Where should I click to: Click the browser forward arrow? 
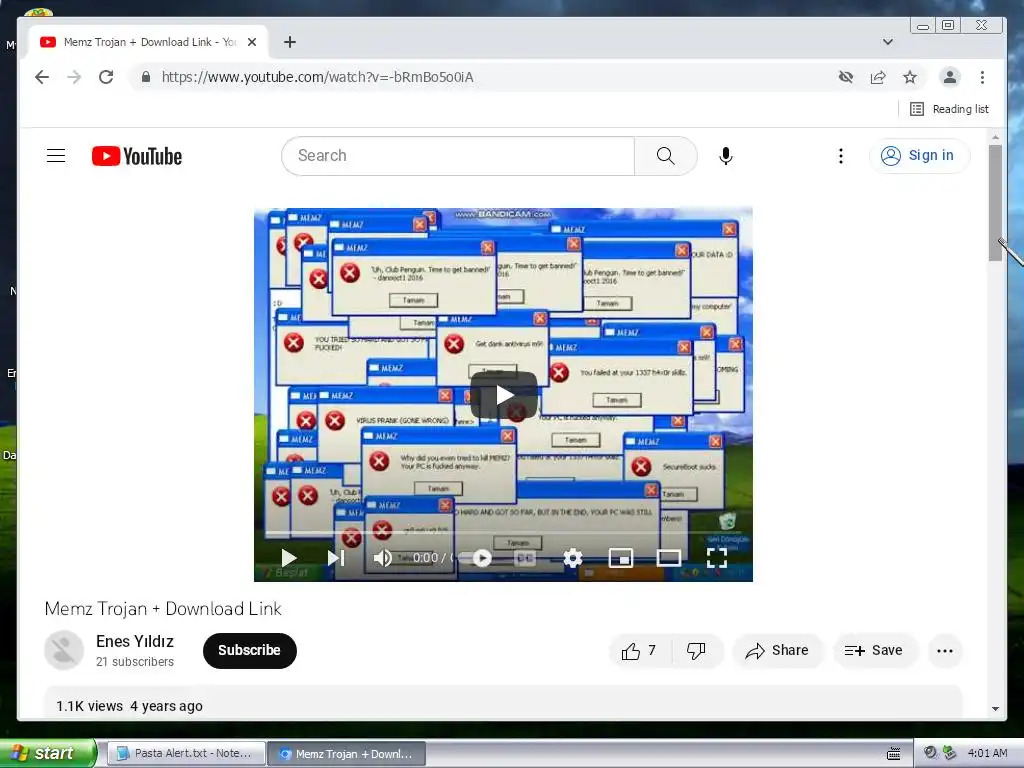point(74,77)
